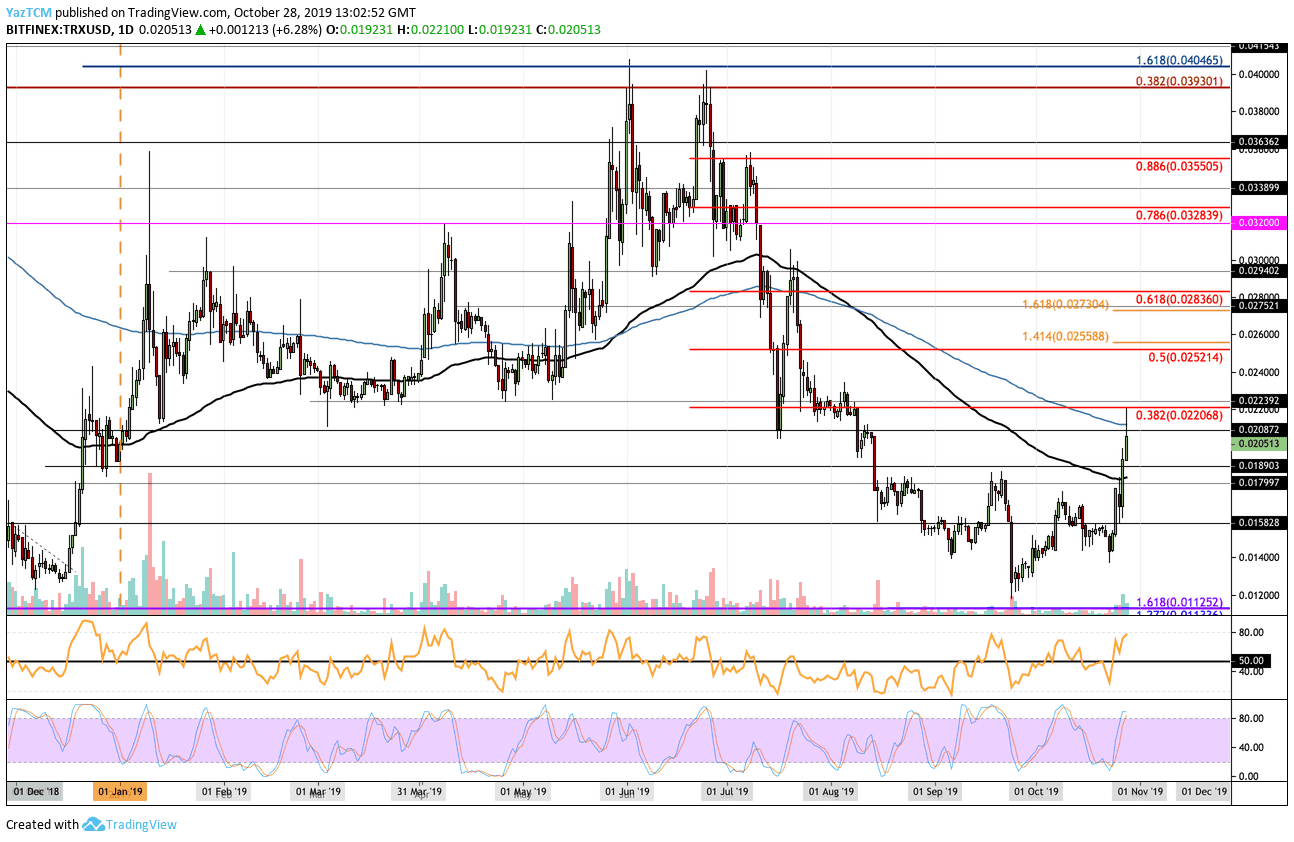Image resolution: width=1294 pixels, height=842 pixels.
Task: Click the 0.033899 price axis label
Action: pos(1259,187)
